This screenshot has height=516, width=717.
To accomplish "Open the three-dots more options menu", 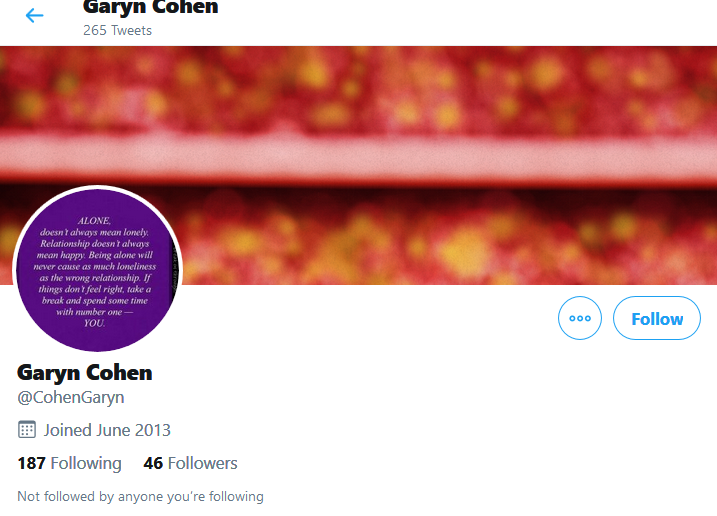I will pos(580,318).
